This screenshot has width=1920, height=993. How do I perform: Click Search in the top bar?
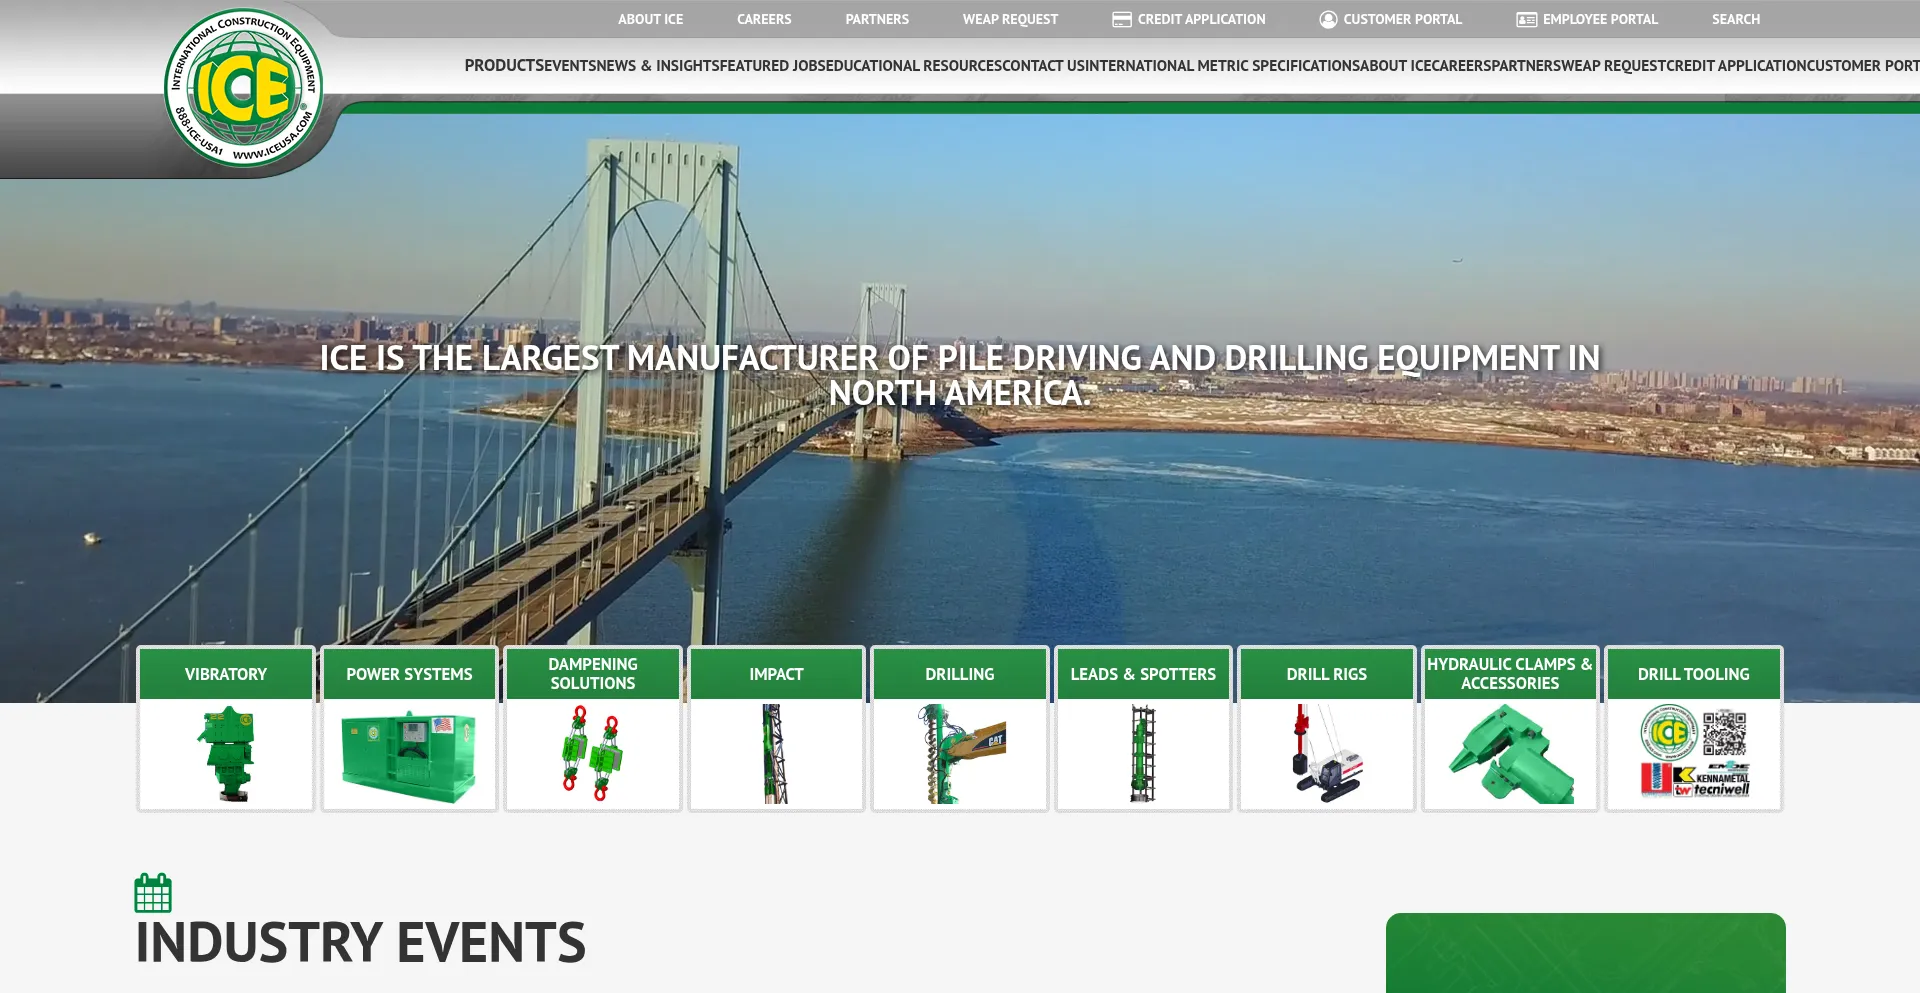pyautogui.click(x=1735, y=20)
